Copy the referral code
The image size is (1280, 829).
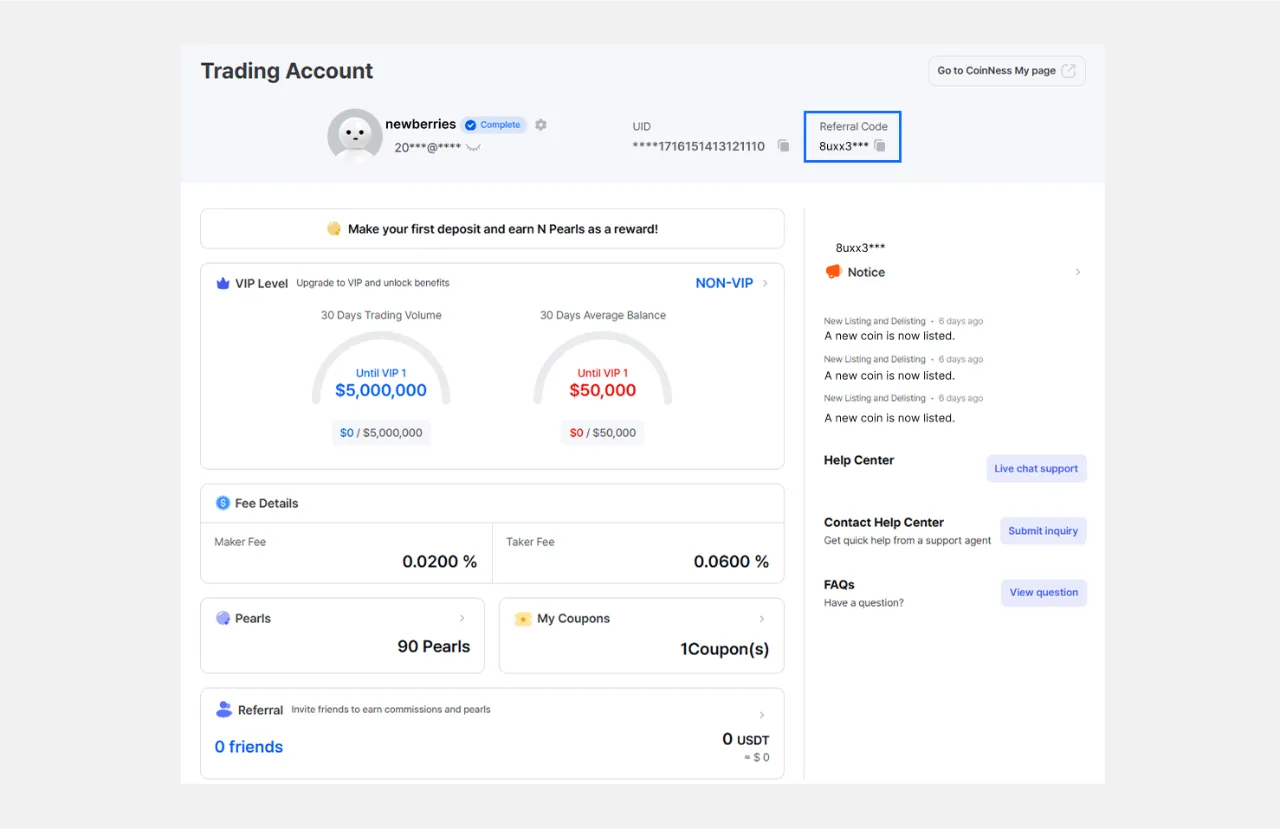[880, 146]
